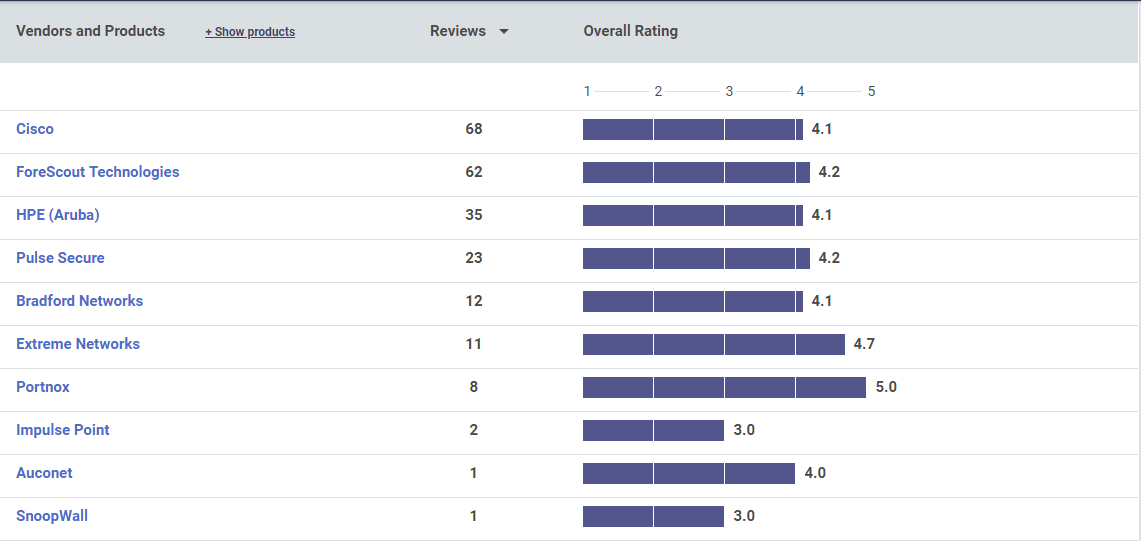Select the Impulse Point vendor link
The image size is (1141, 542).
click(63, 430)
